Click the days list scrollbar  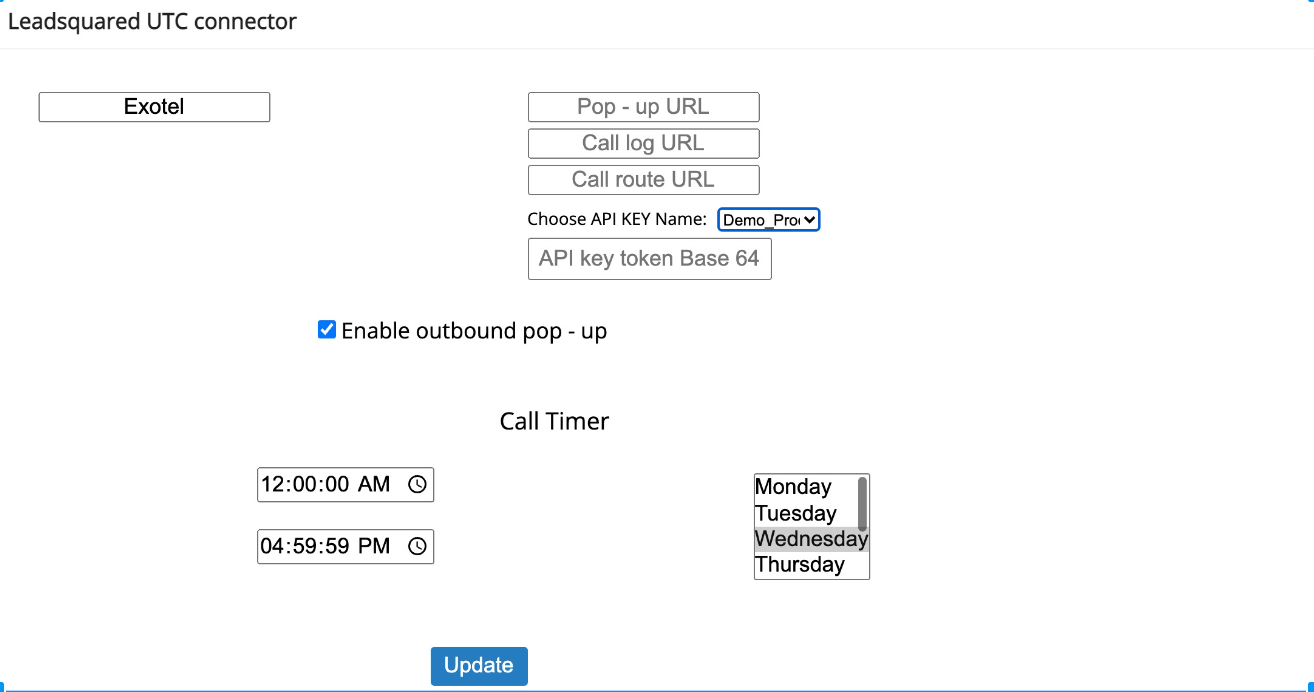[x=863, y=503]
